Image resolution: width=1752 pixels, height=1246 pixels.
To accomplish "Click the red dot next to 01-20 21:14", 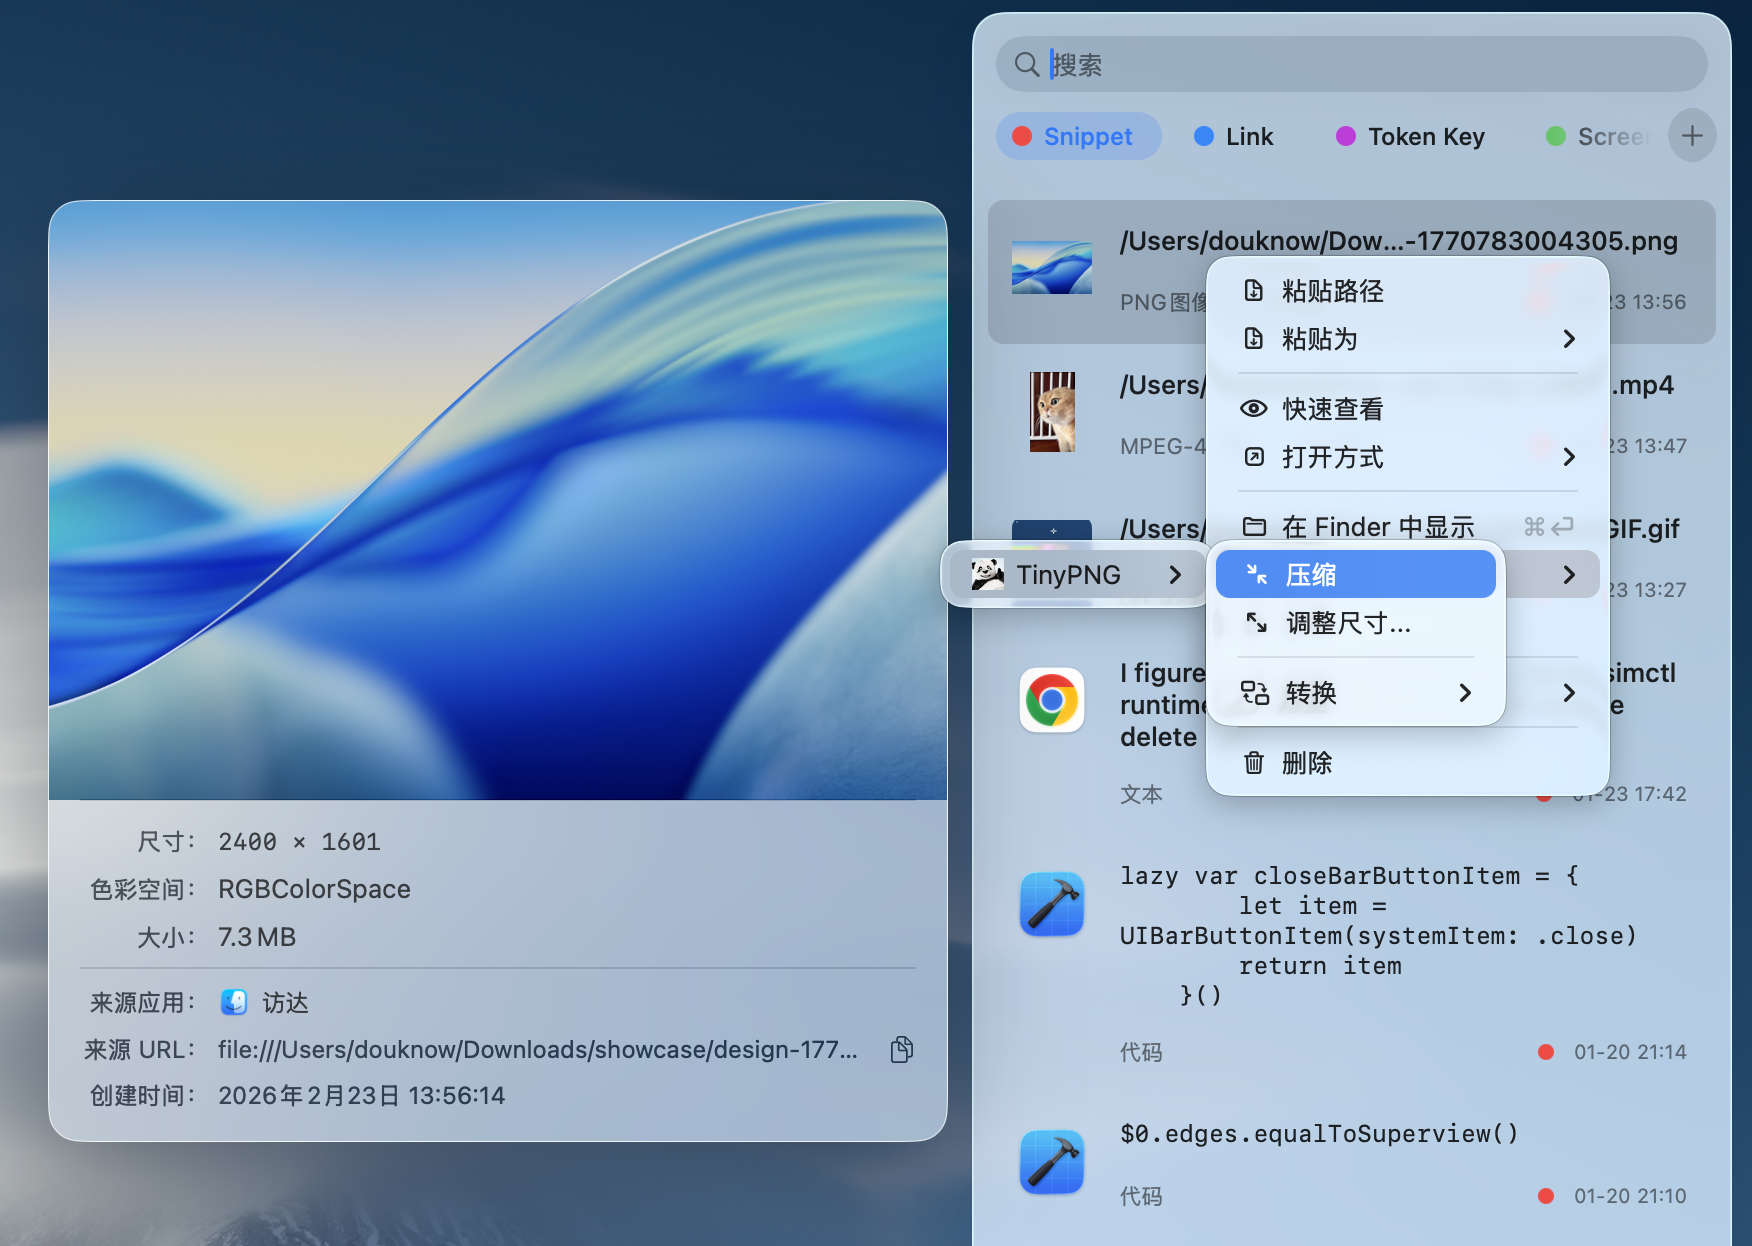I will pyautogui.click(x=1546, y=1051).
